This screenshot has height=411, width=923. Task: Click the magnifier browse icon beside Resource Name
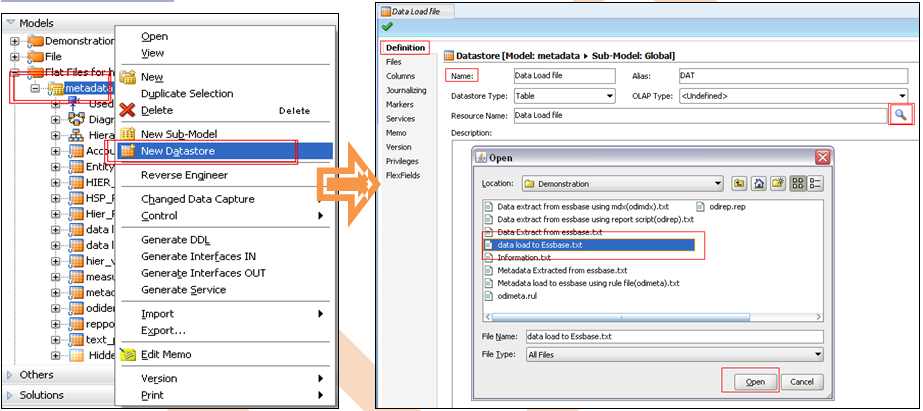(901, 115)
